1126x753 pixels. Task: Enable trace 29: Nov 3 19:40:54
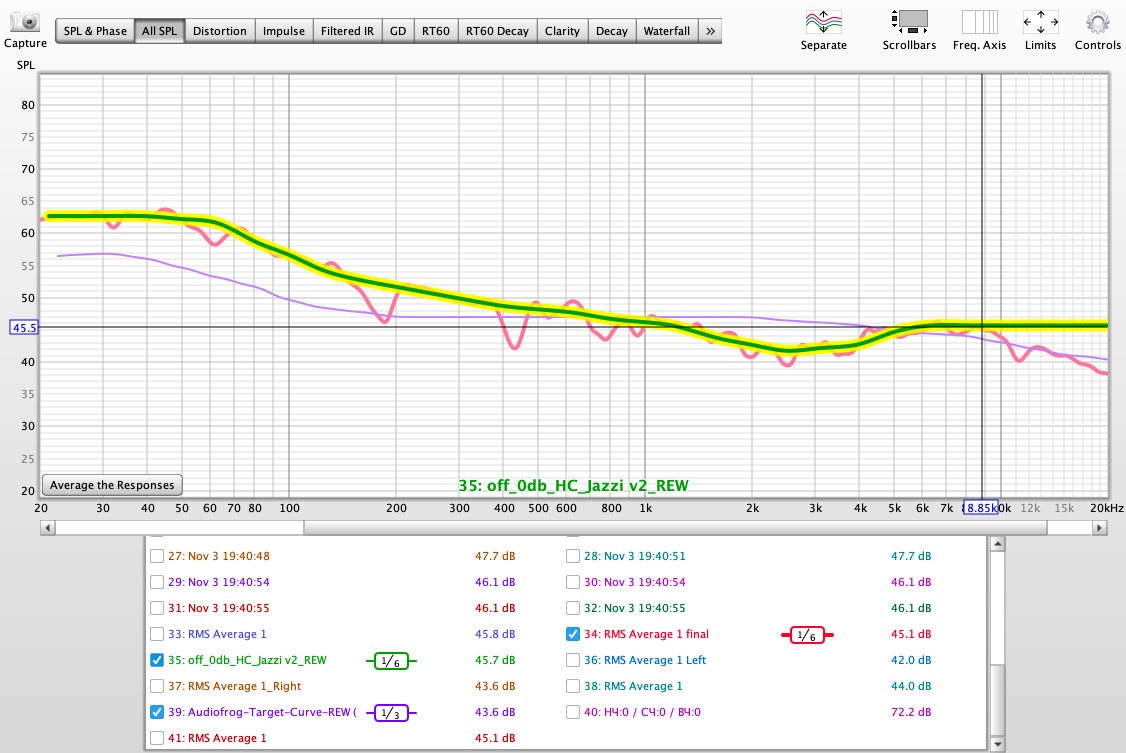[x=157, y=582]
